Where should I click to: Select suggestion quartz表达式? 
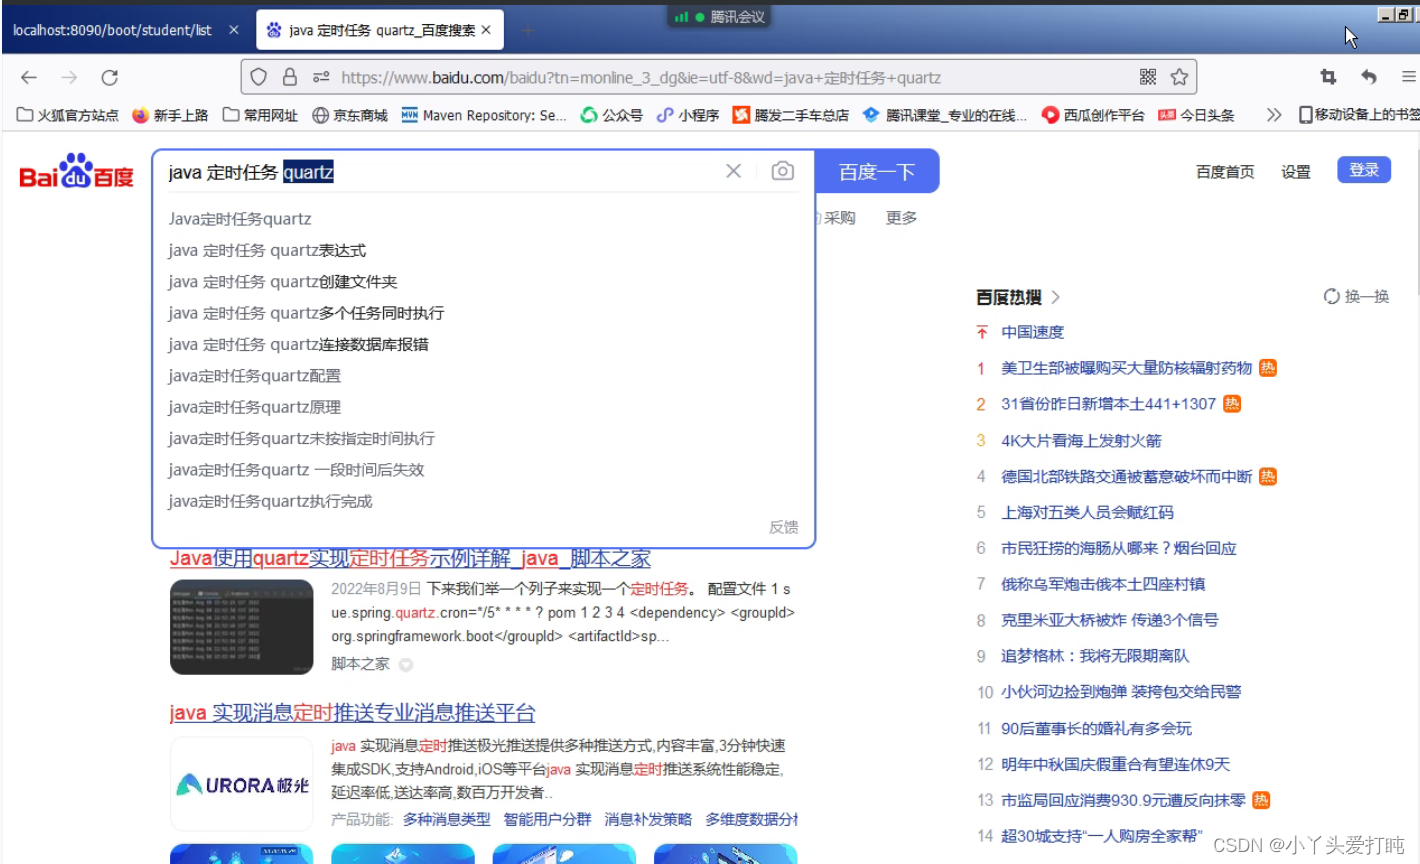(267, 250)
